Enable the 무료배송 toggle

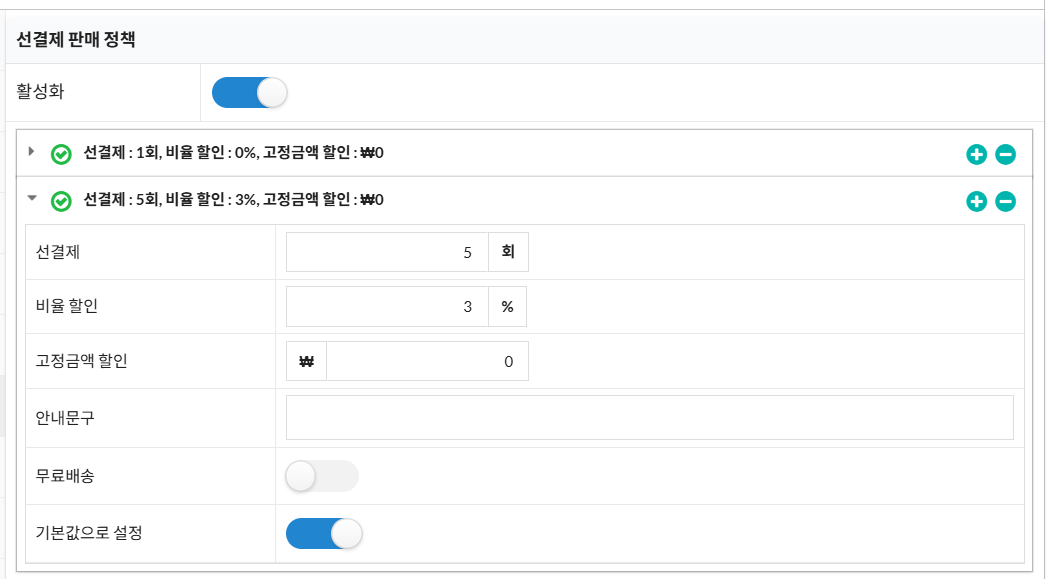click(x=322, y=476)
